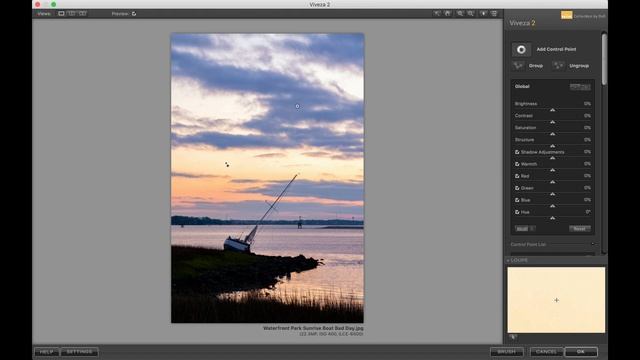This screenshot has width=640, height=360.
Task: Click the zoom out magnifier icon
Action: tap(471, 13)
